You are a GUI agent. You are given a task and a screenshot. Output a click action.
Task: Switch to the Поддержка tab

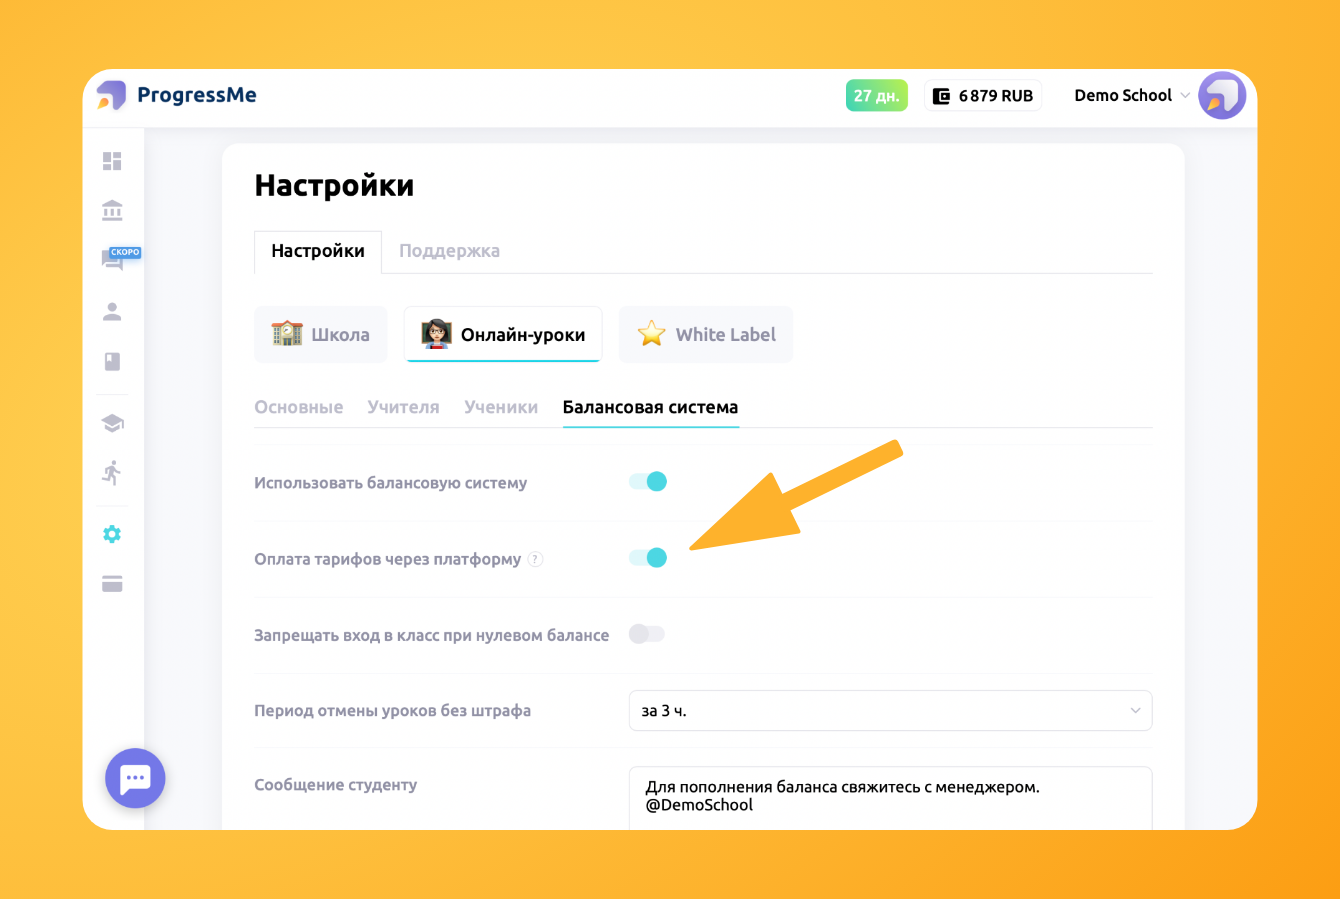[449, 251]
